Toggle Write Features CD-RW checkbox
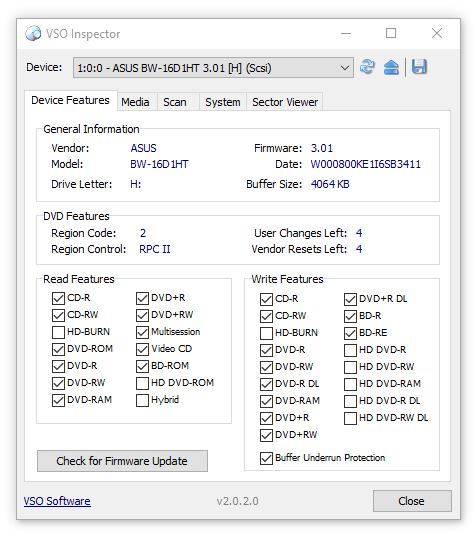 [266, 316]
